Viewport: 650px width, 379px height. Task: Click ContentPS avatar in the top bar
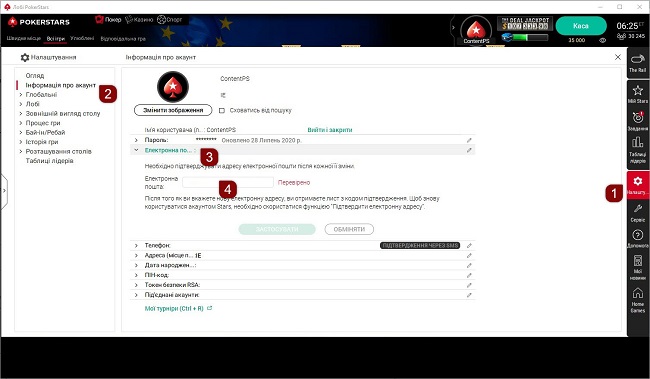[x=476, y=30]
